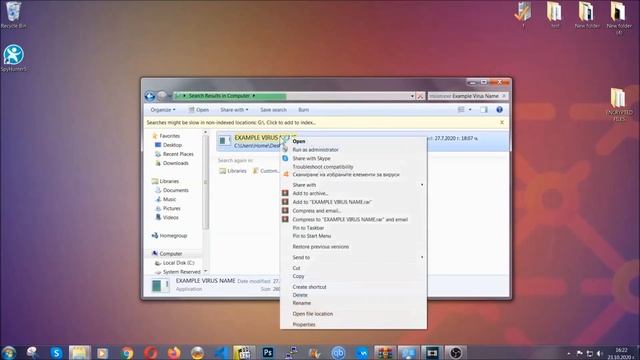Choose Restore previous versions

tap(320, 247)
